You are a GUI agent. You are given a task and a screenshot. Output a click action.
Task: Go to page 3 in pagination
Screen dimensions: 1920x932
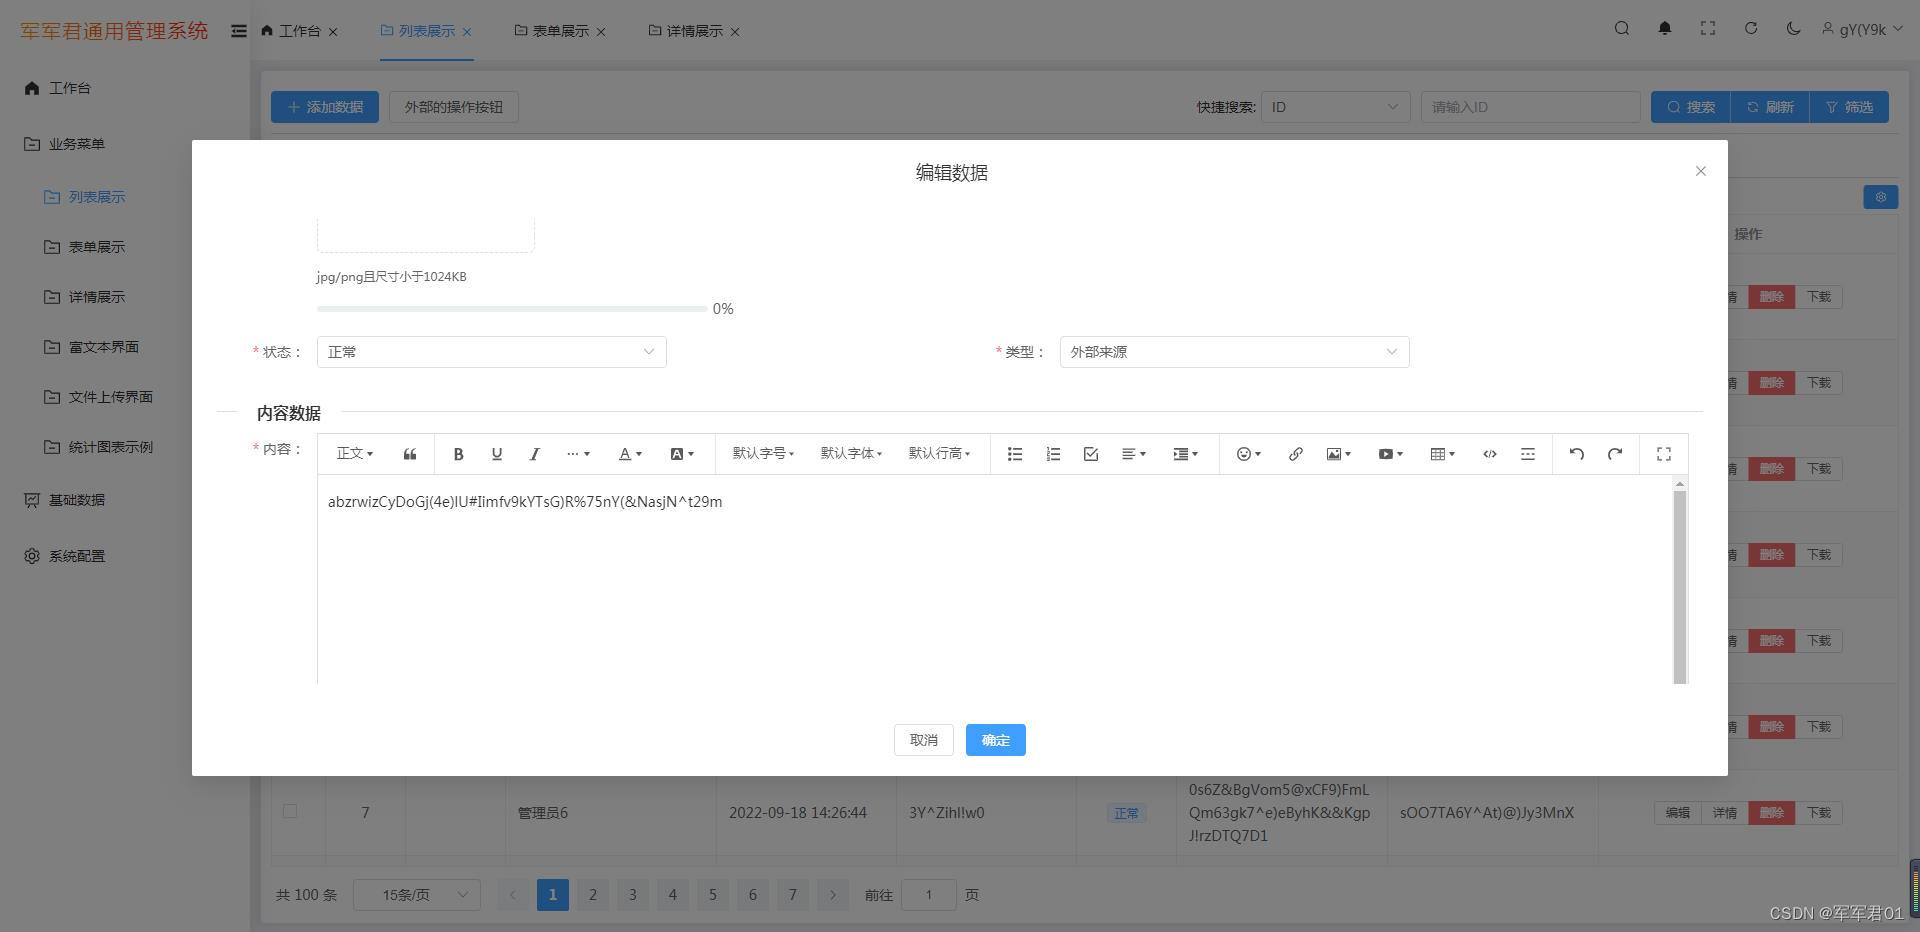tap(632, 895)
